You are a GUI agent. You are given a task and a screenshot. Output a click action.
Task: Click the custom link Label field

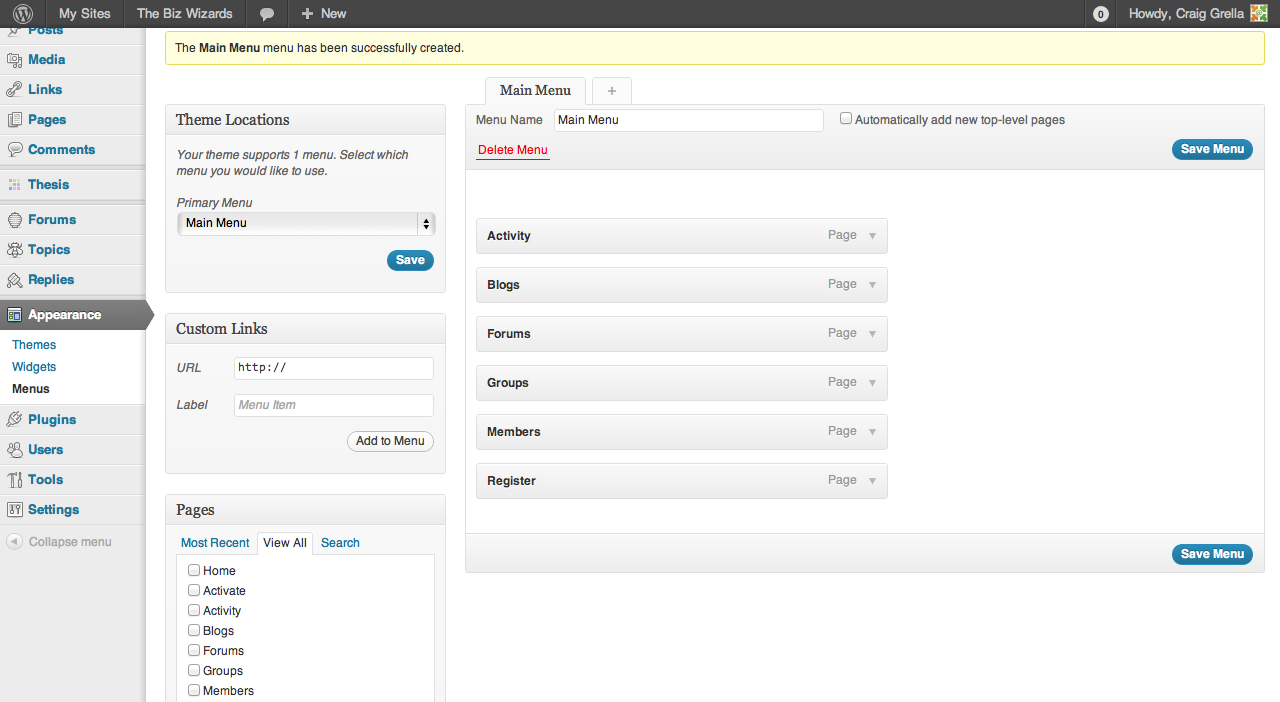(334, 405)
